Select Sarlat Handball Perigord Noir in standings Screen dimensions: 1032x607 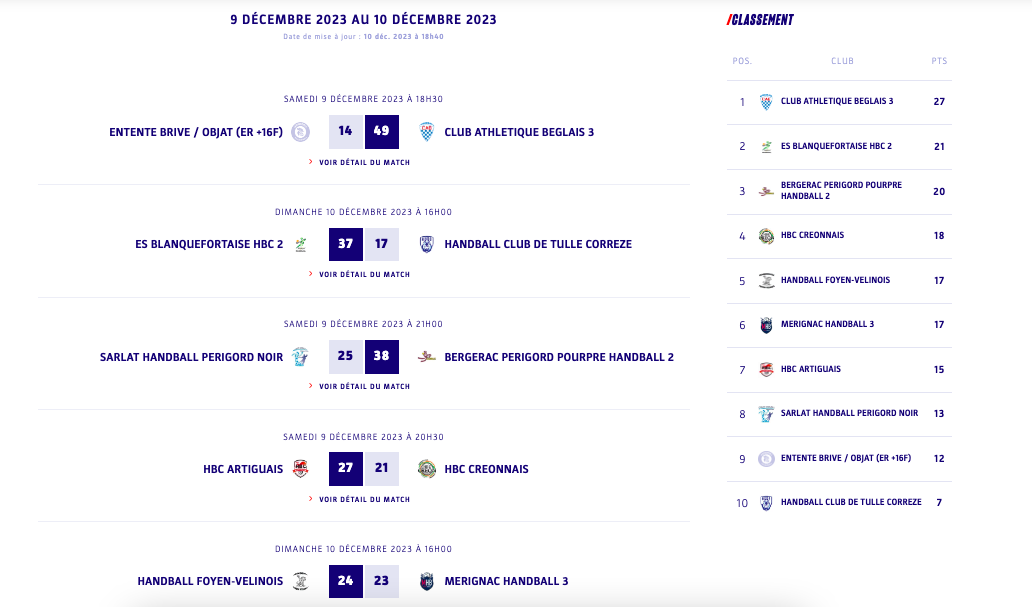[849, 414]
